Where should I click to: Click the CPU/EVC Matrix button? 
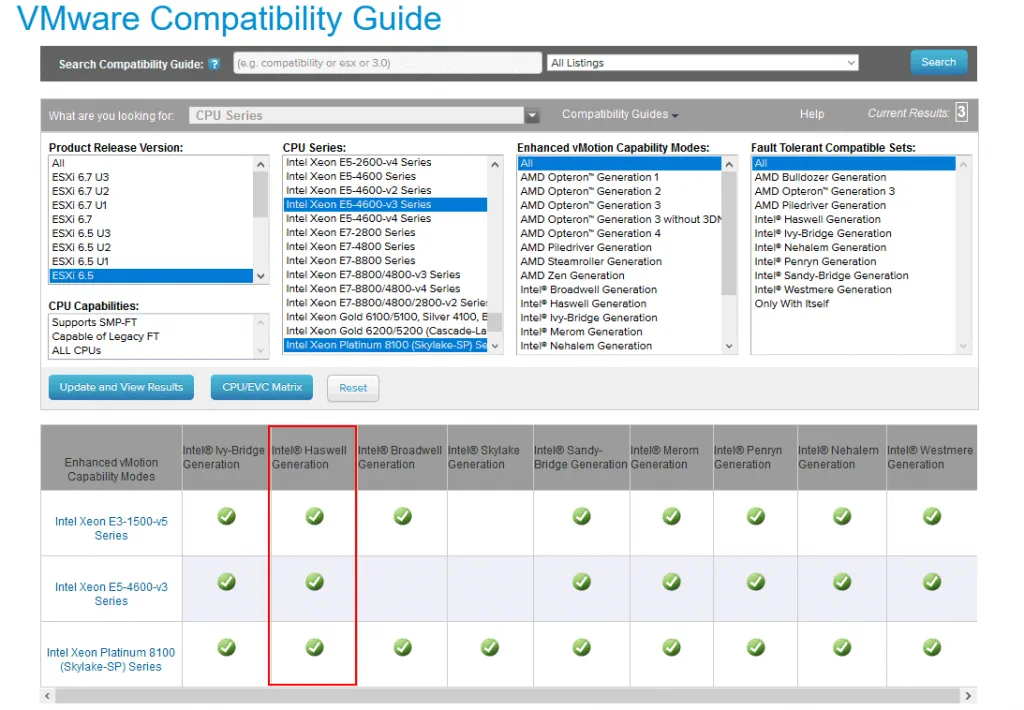coord(262,387)
